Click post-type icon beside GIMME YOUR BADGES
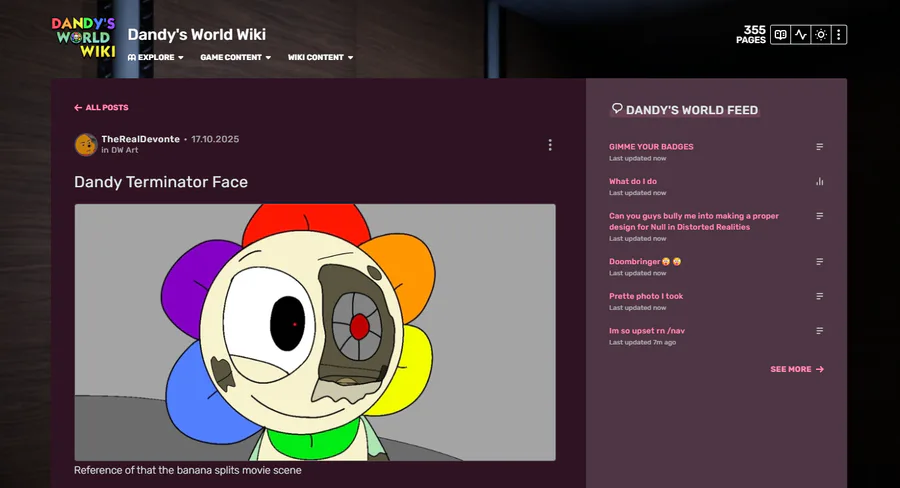Viewport: 900px width, 488px height. (x=820, y=147)
